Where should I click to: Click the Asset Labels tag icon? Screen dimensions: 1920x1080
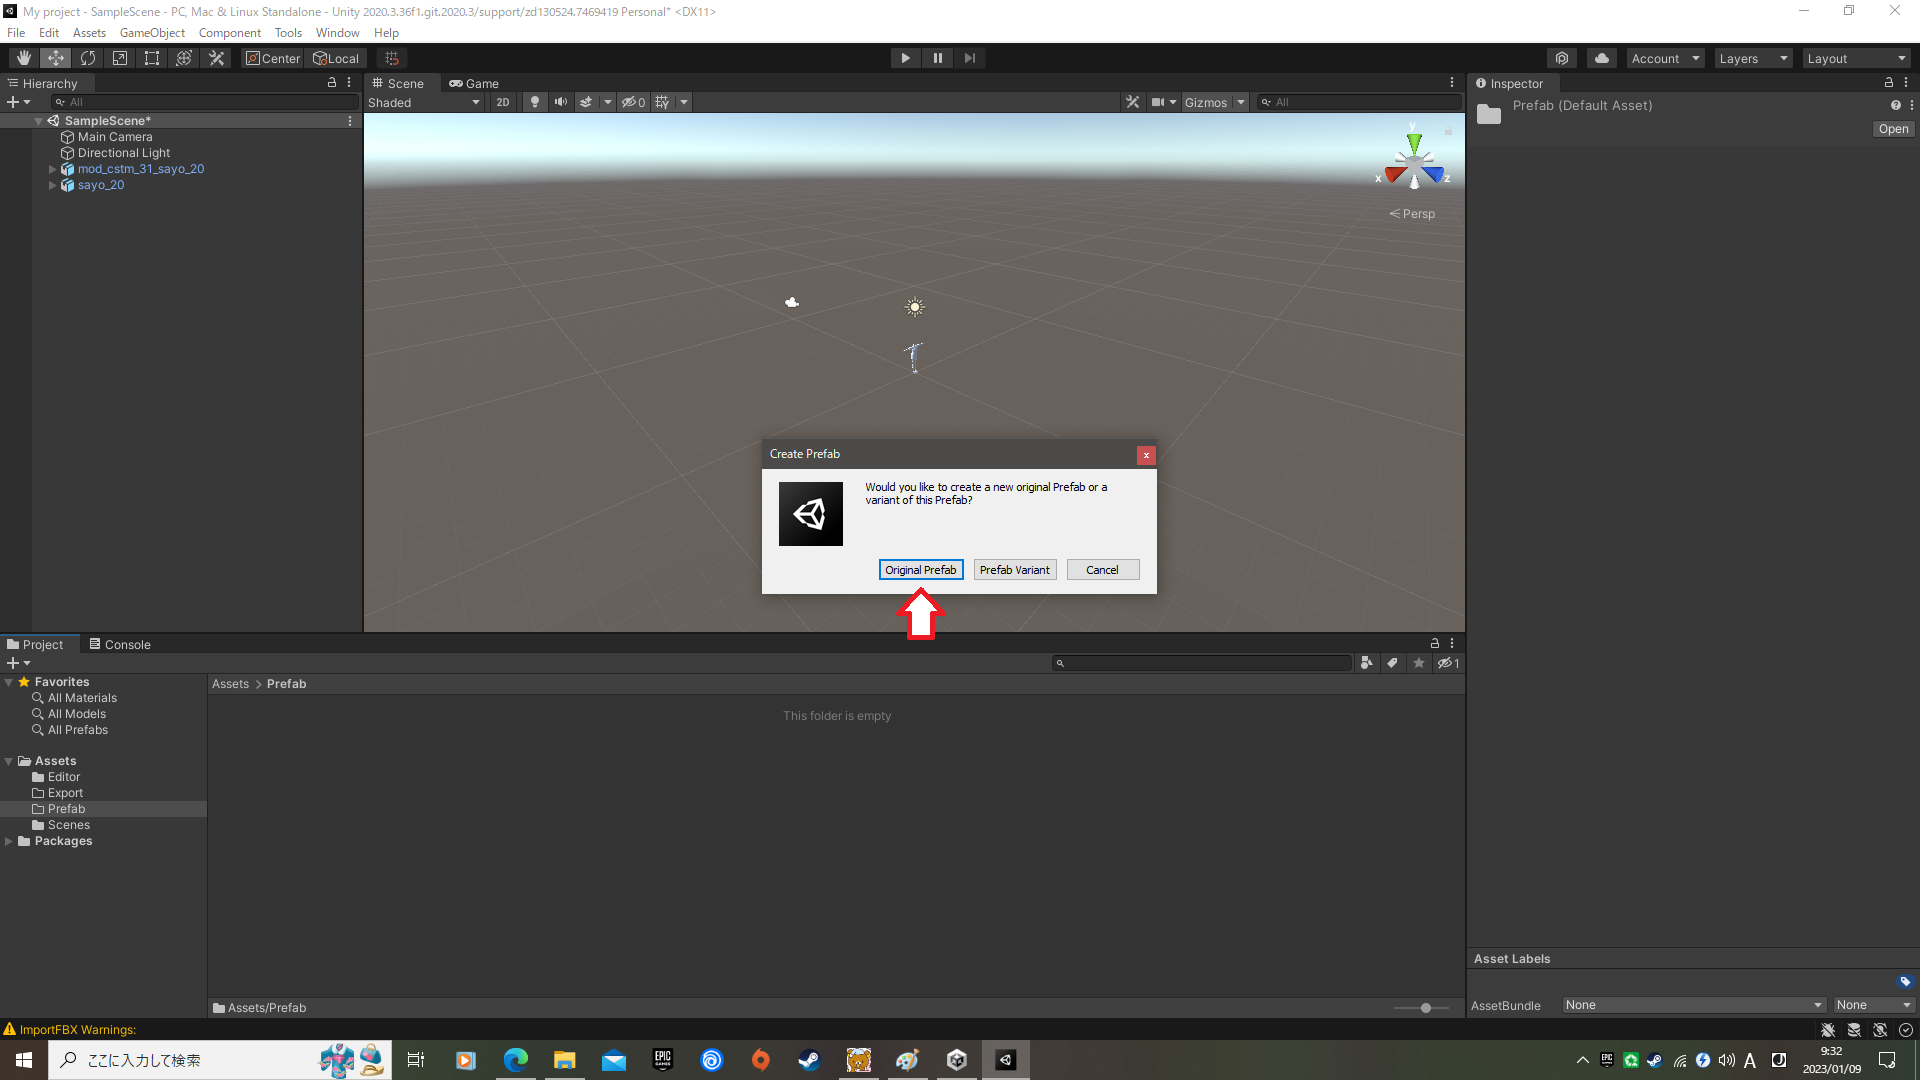pyautogui.click(x=1905, y=982)
